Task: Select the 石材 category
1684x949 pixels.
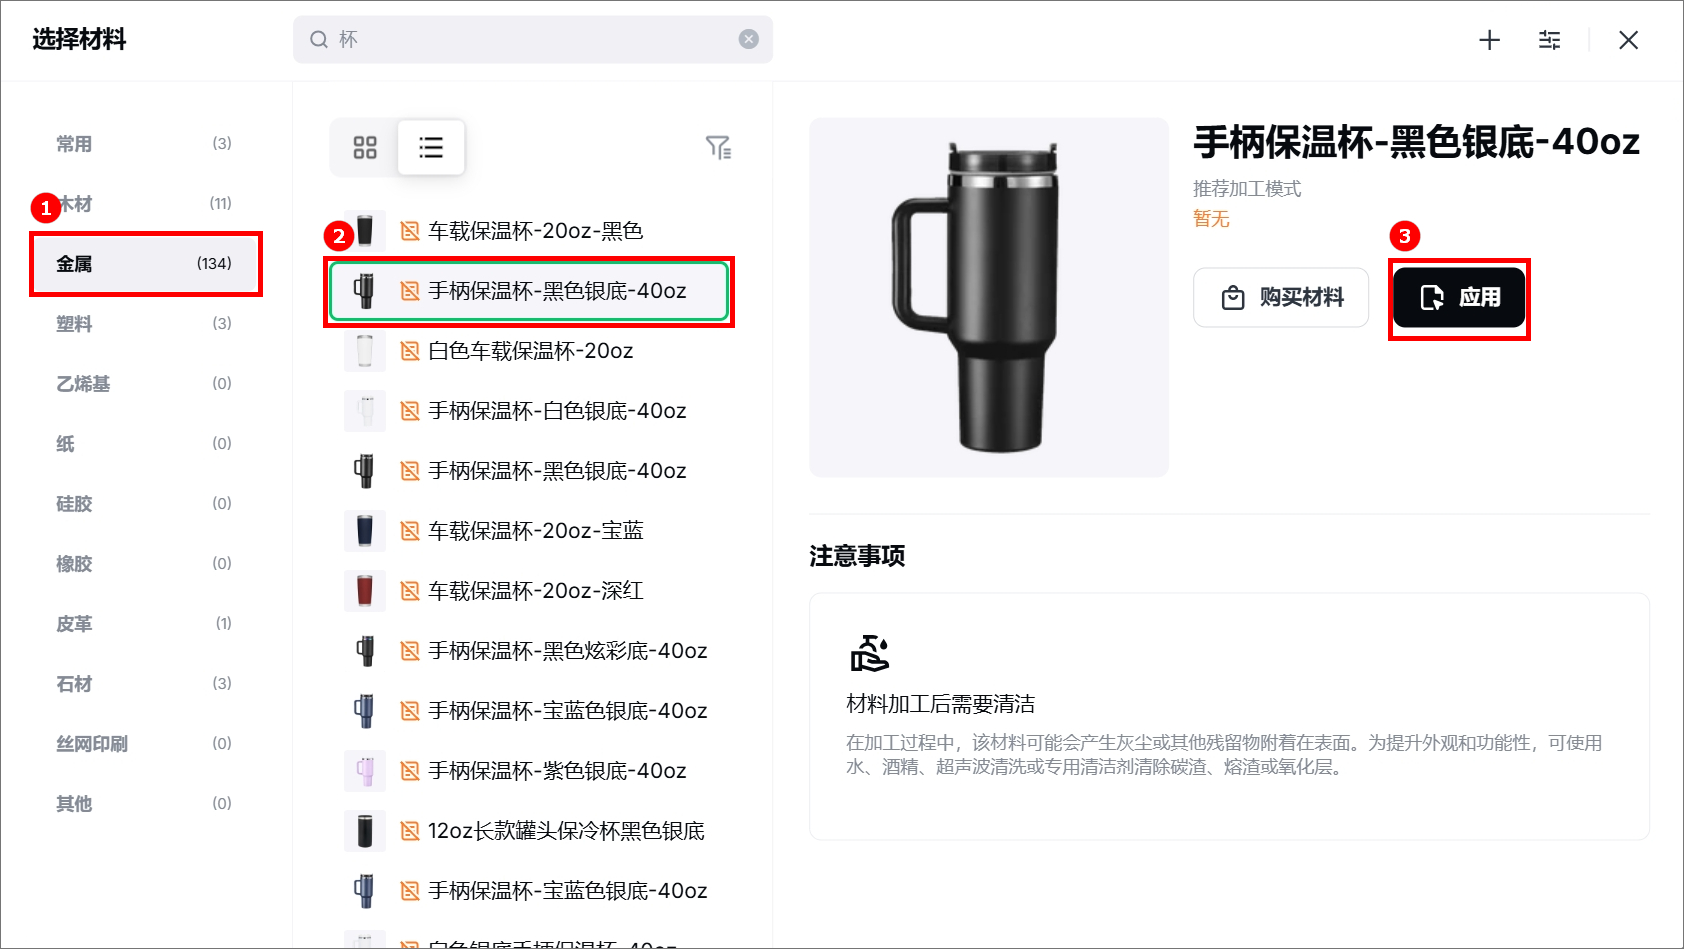Action: (x=146, y=684)
